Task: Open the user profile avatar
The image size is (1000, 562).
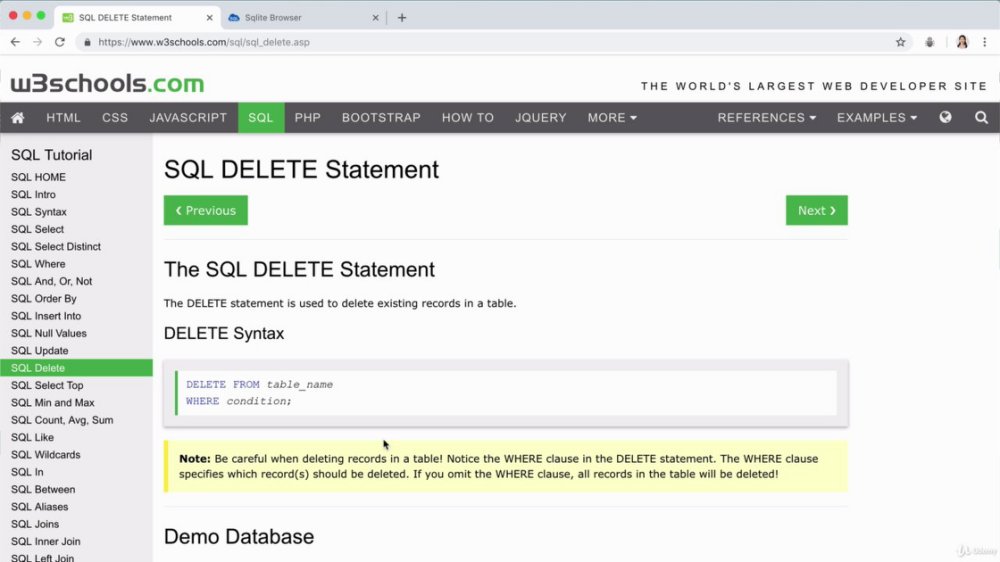Action: (962, 42)
